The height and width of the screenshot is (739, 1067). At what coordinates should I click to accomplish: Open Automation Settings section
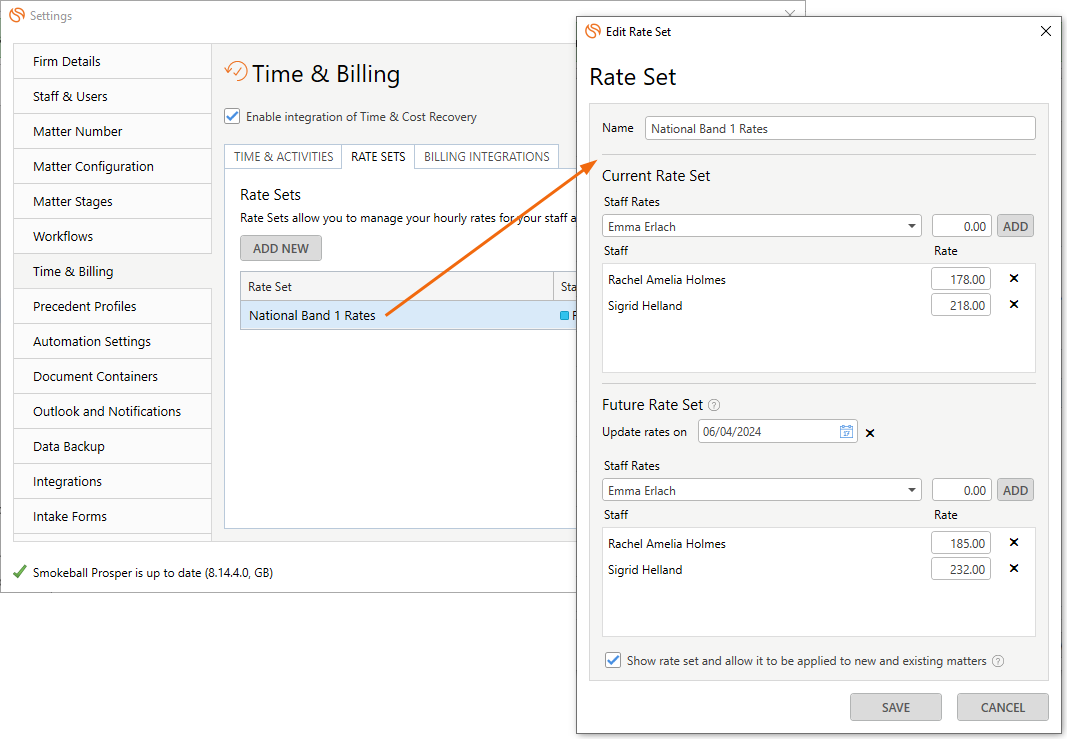click(112, 342)
